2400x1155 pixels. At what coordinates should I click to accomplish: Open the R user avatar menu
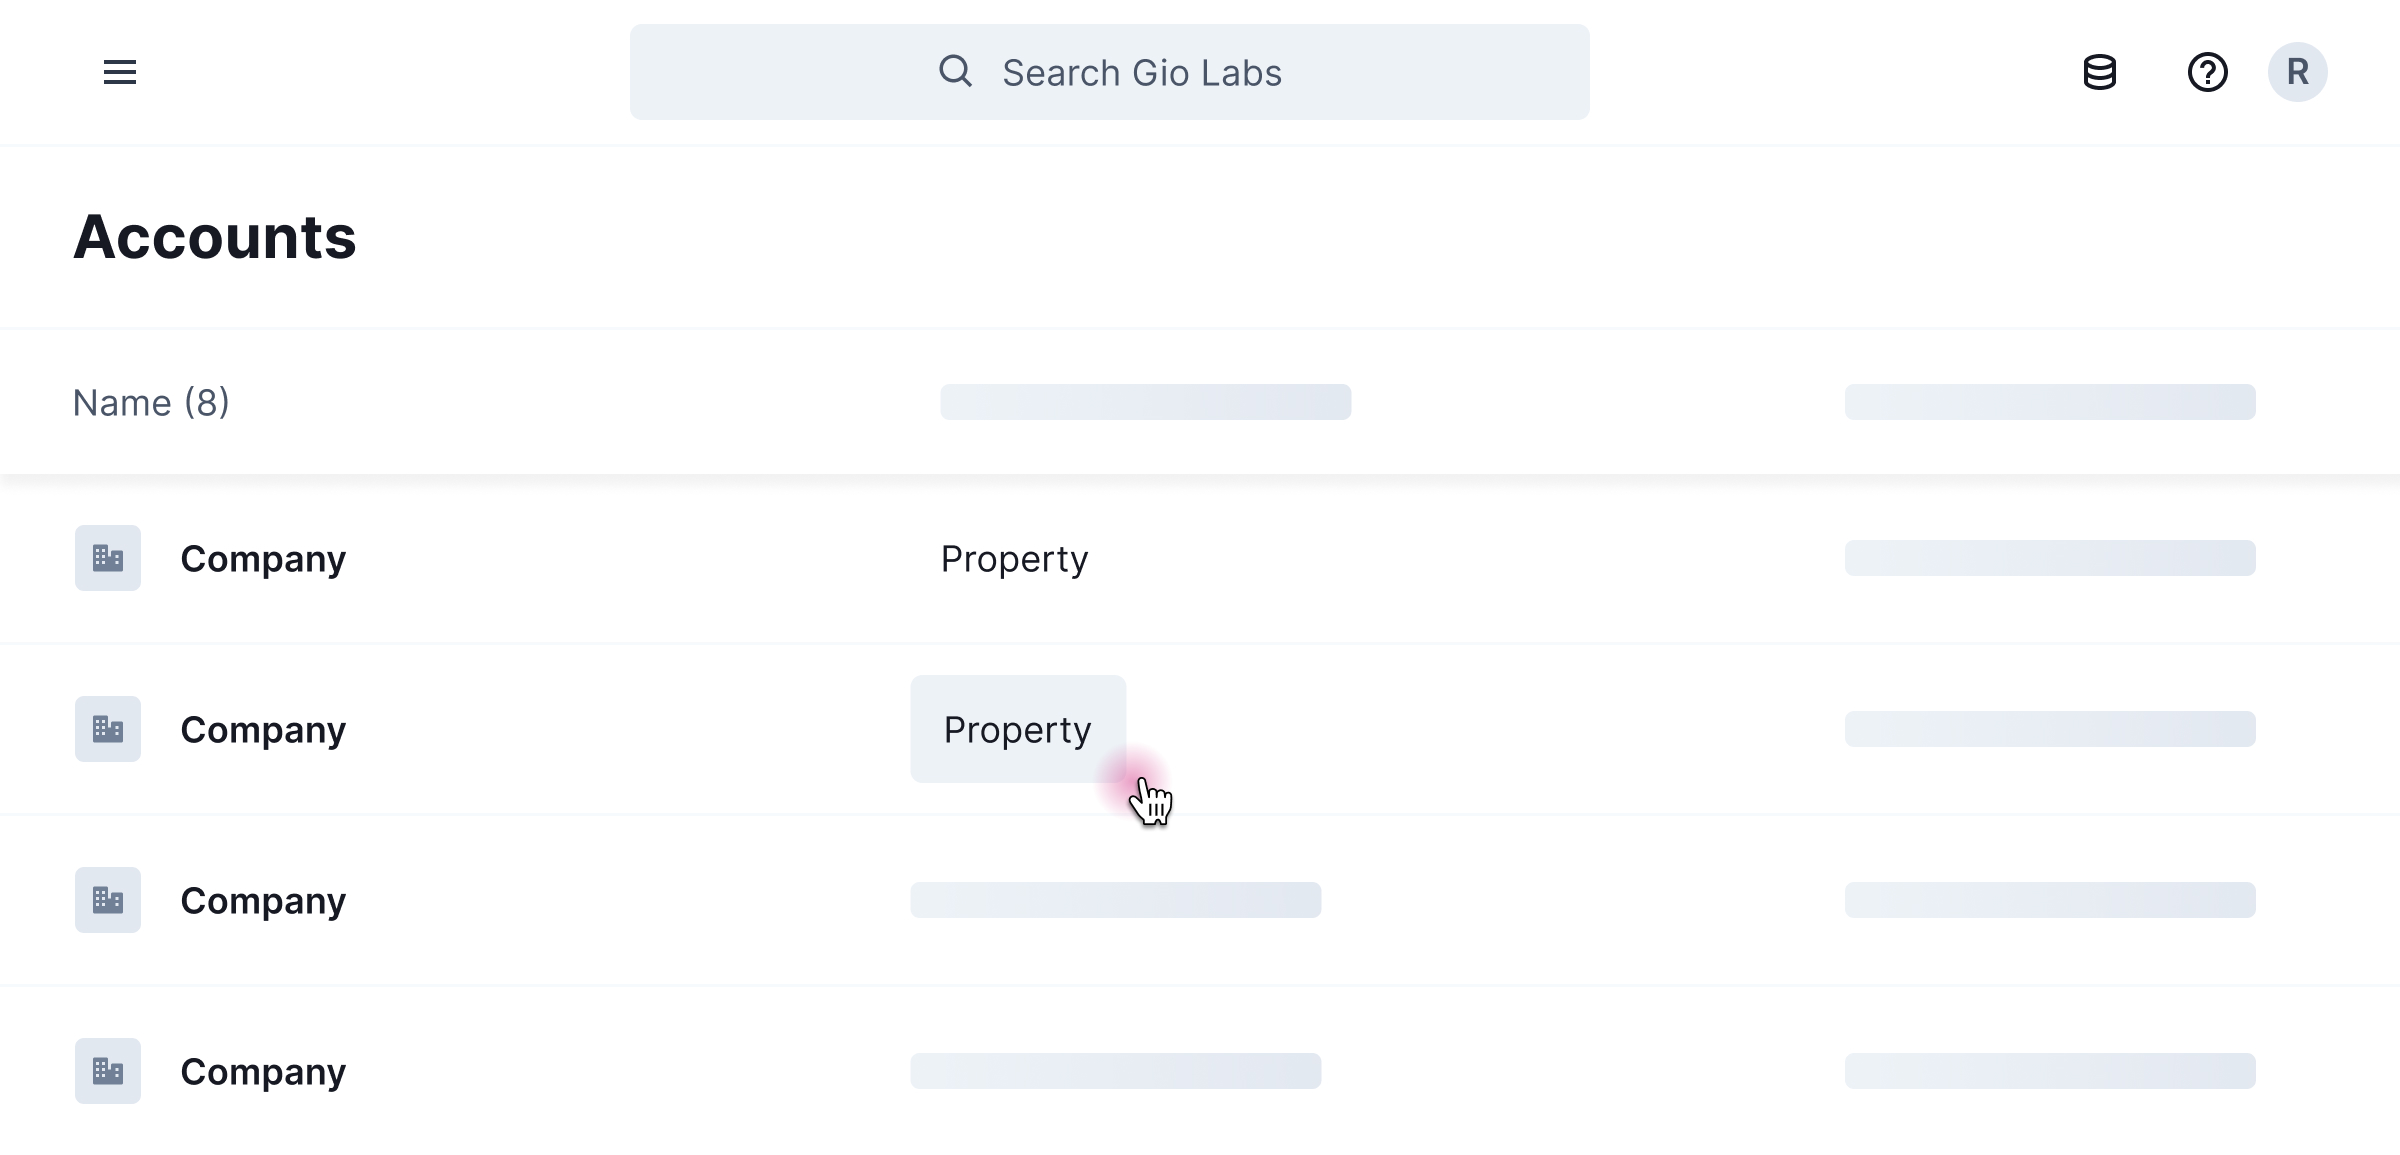click(2297, 72)
